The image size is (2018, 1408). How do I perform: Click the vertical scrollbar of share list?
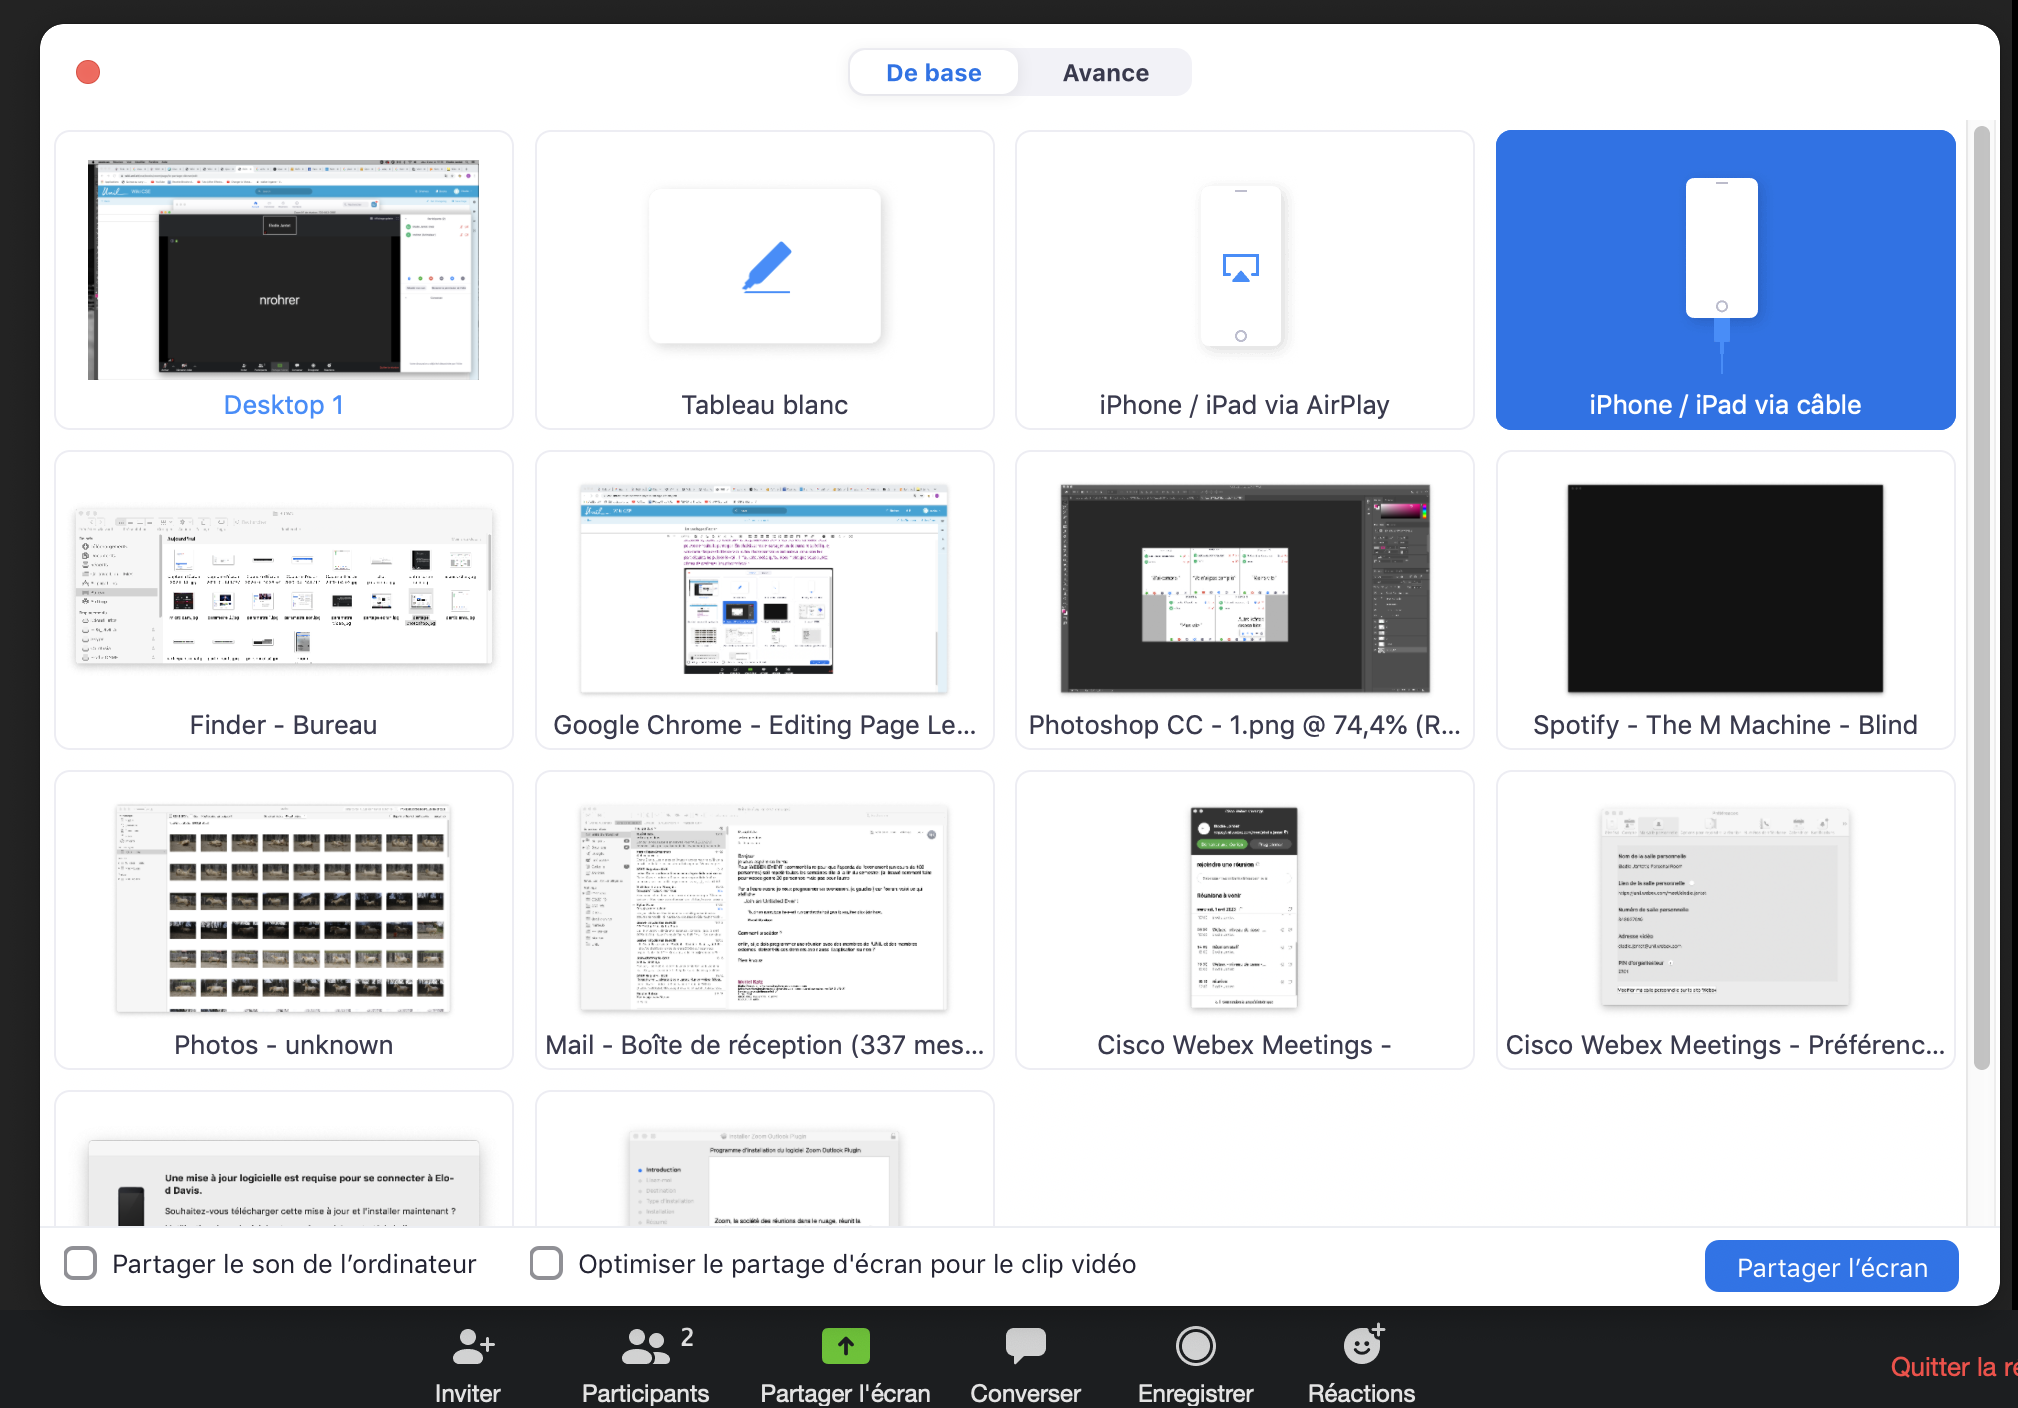[1981, 600]
